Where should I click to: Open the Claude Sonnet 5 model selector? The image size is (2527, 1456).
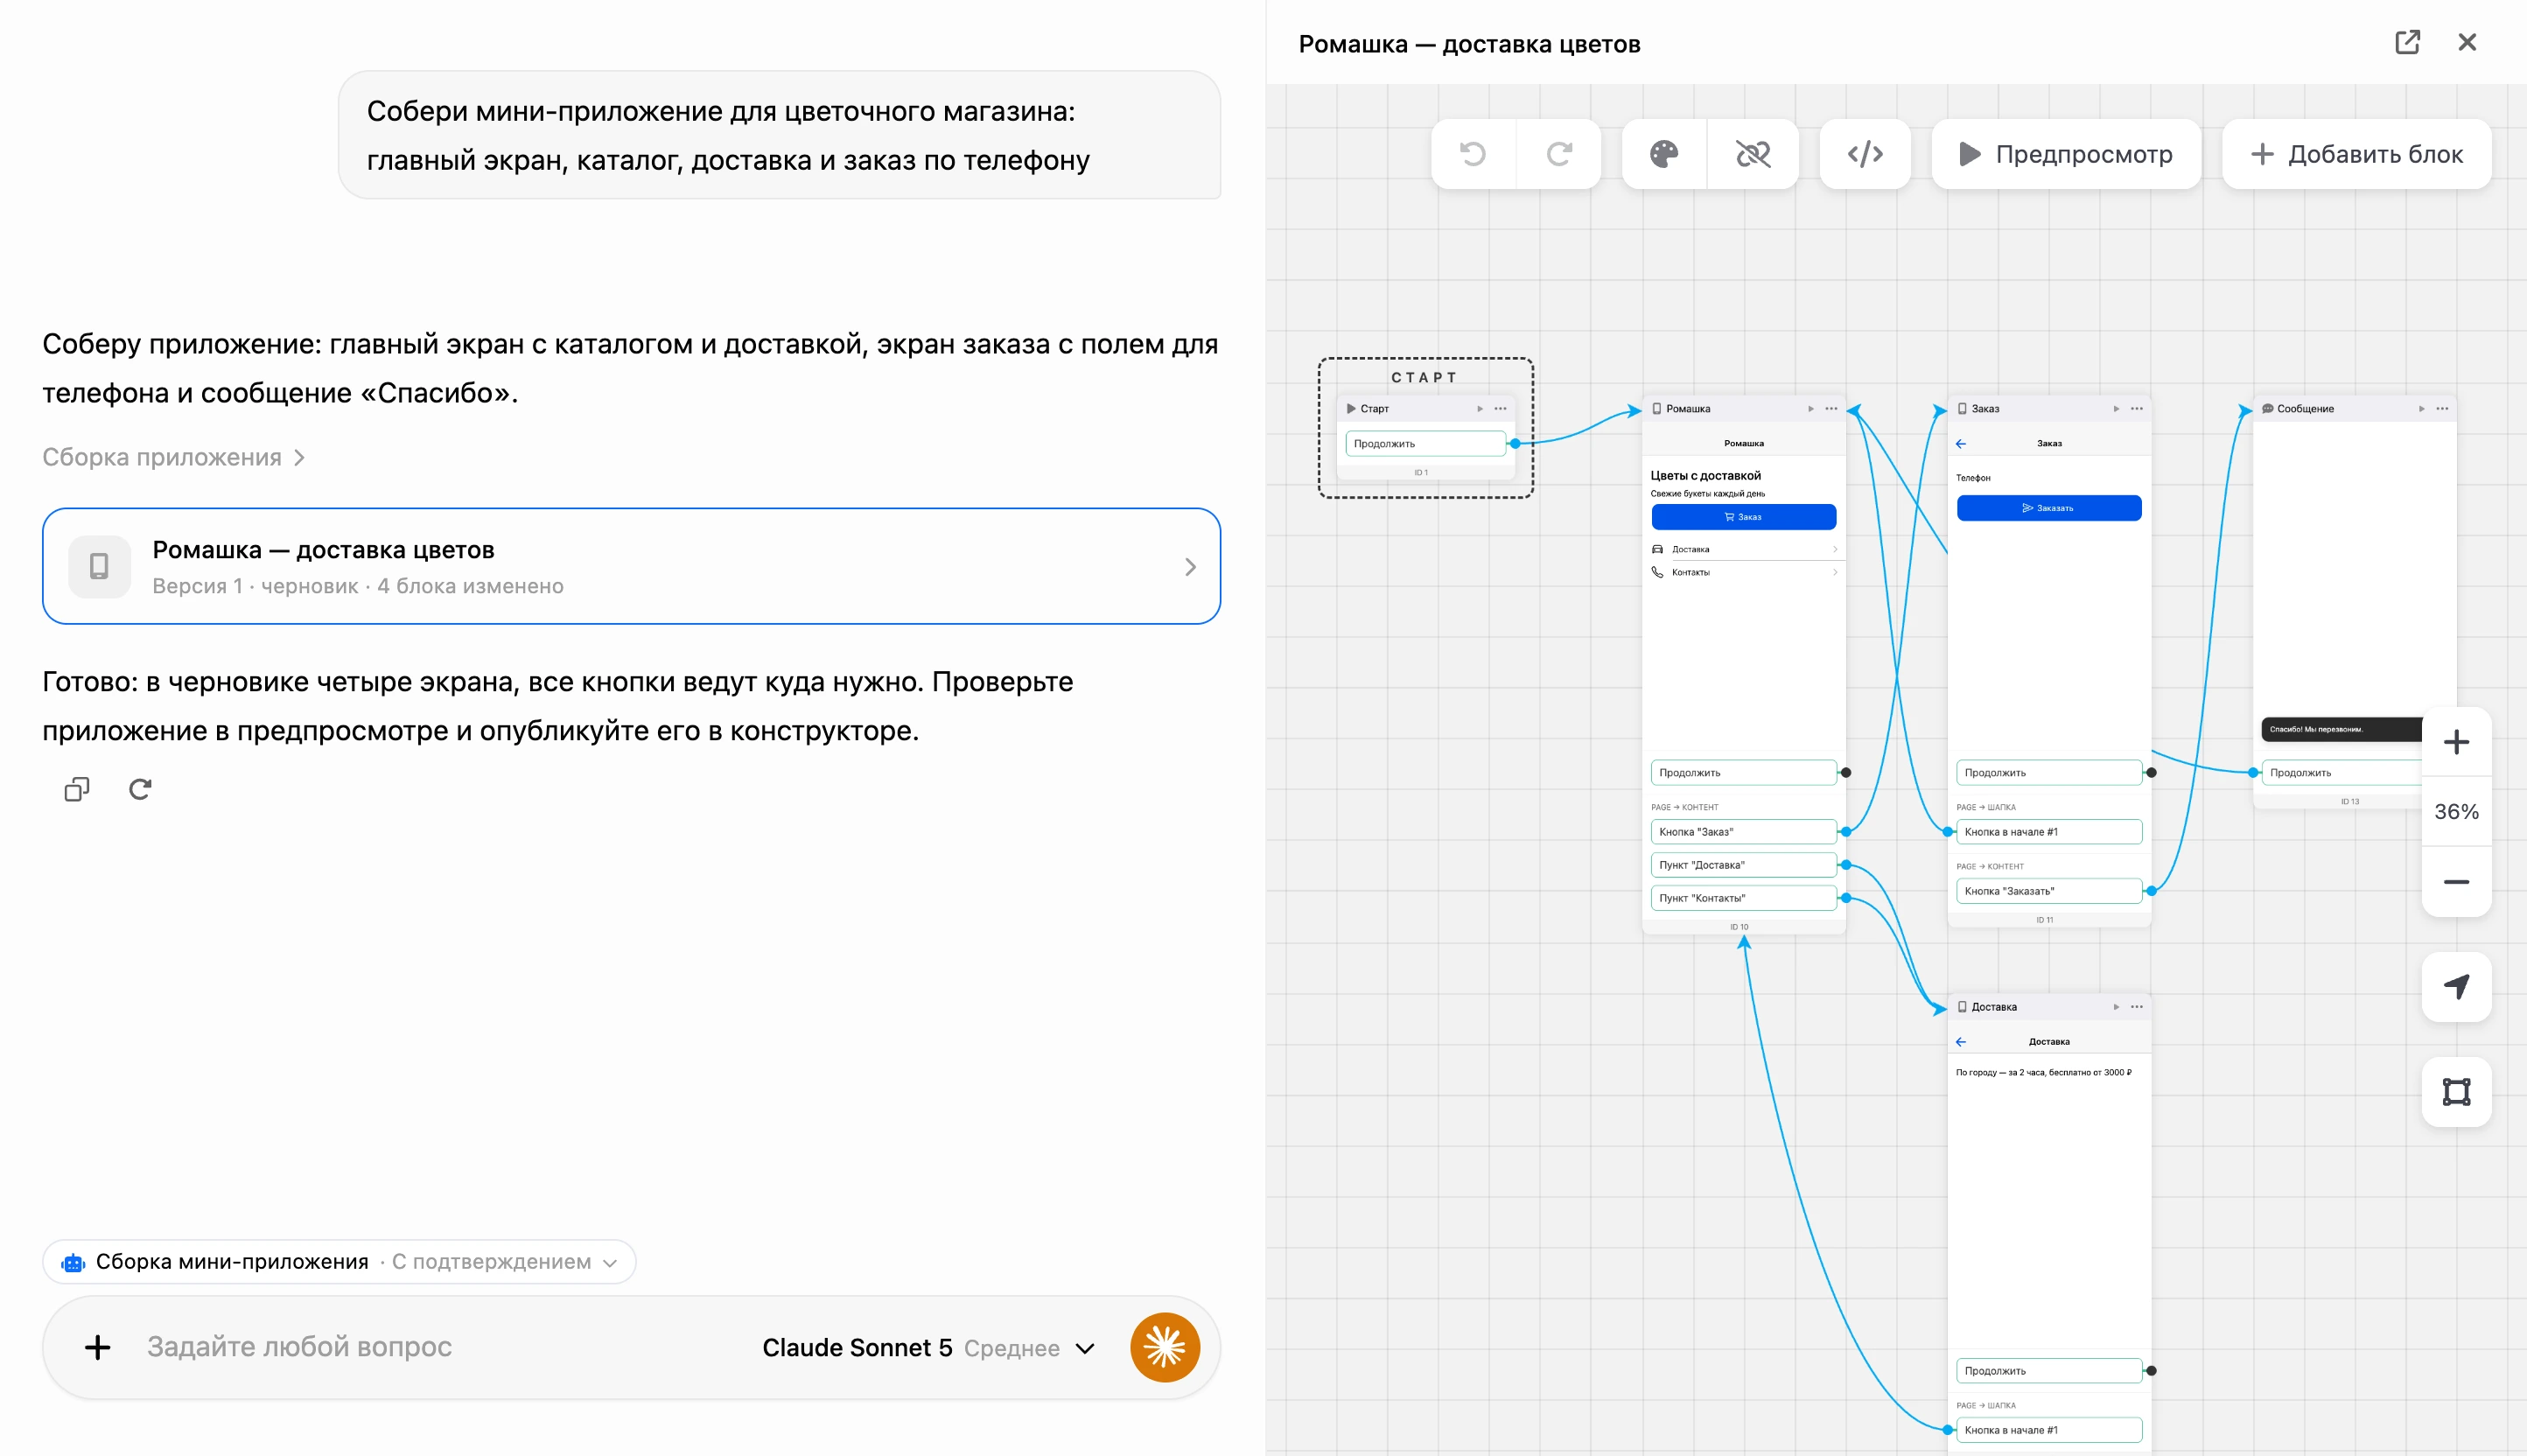click(x=928, y=1348)
